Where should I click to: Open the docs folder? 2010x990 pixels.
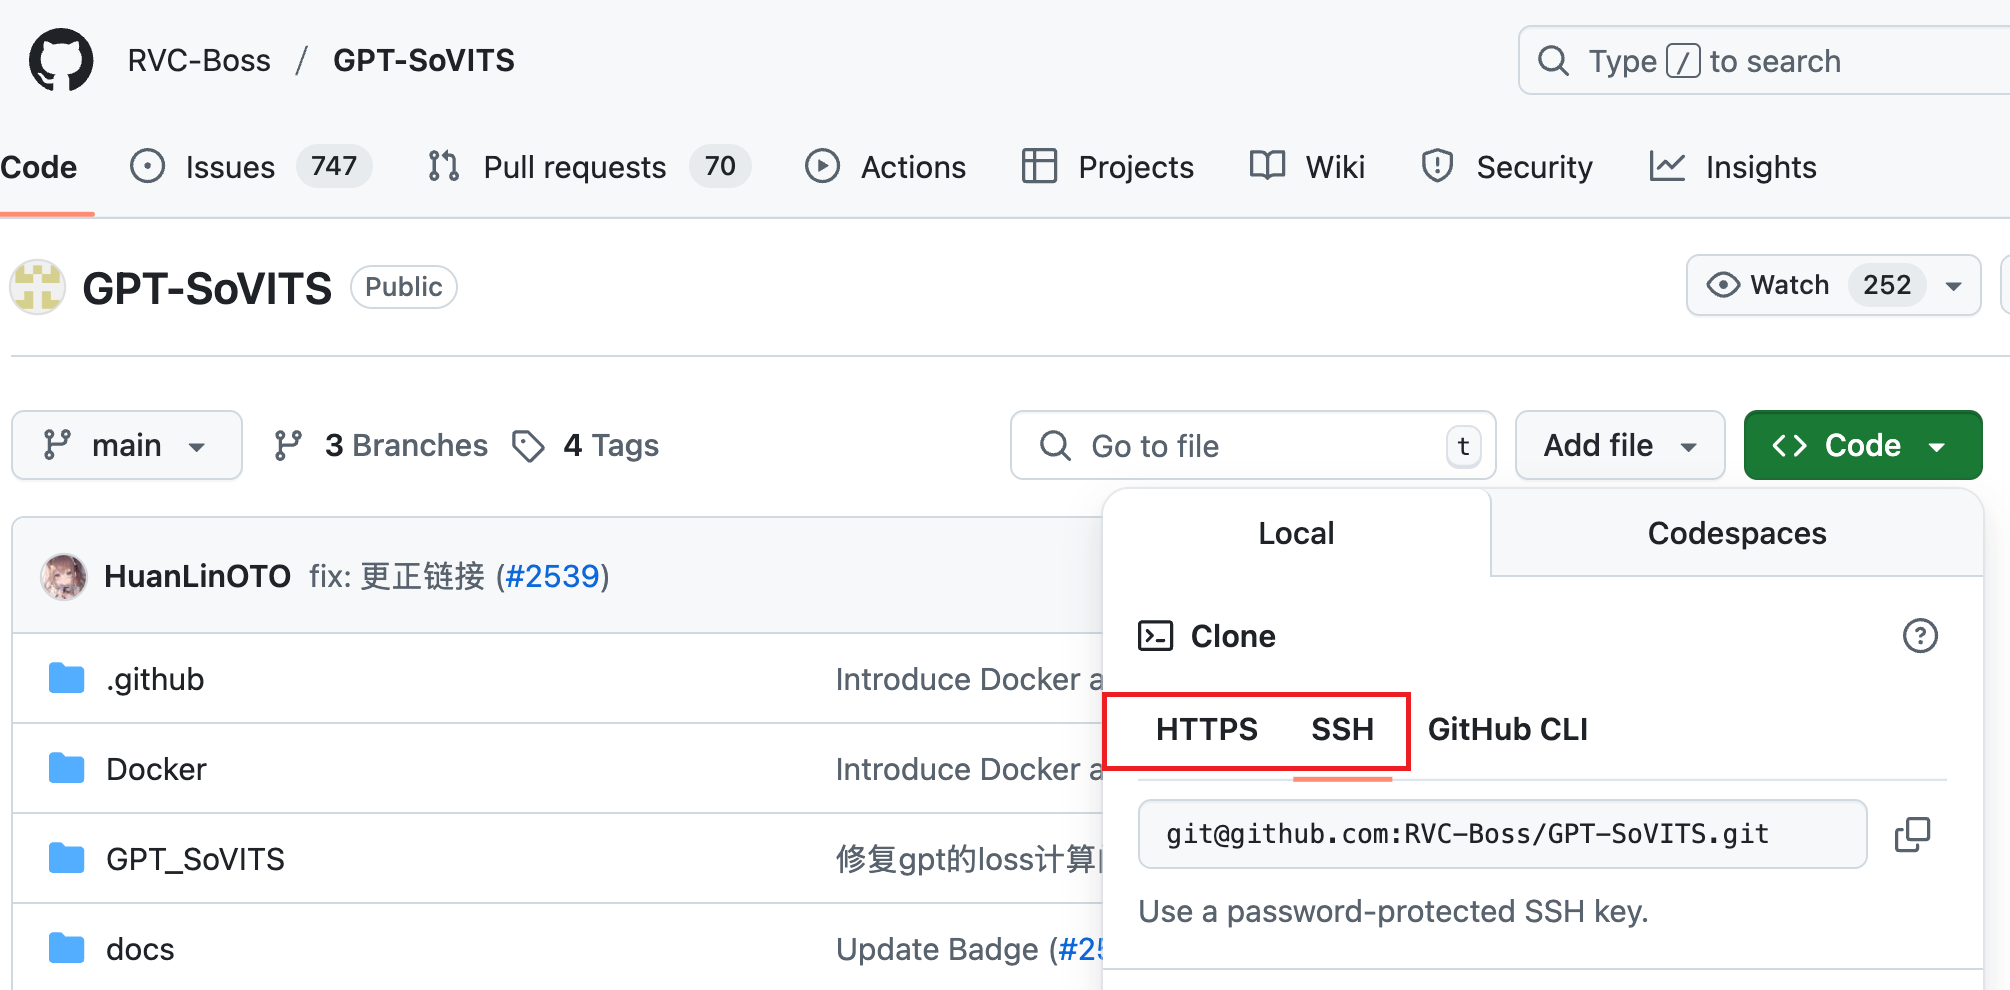coord(140,949)
